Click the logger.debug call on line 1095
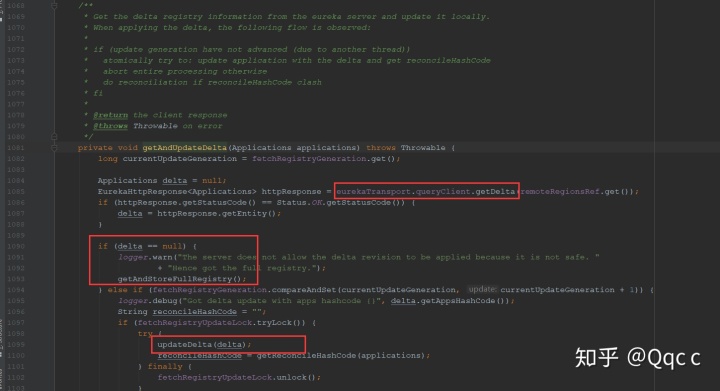Viewport: 720px width, 391px height. click(x=147, y=301)
